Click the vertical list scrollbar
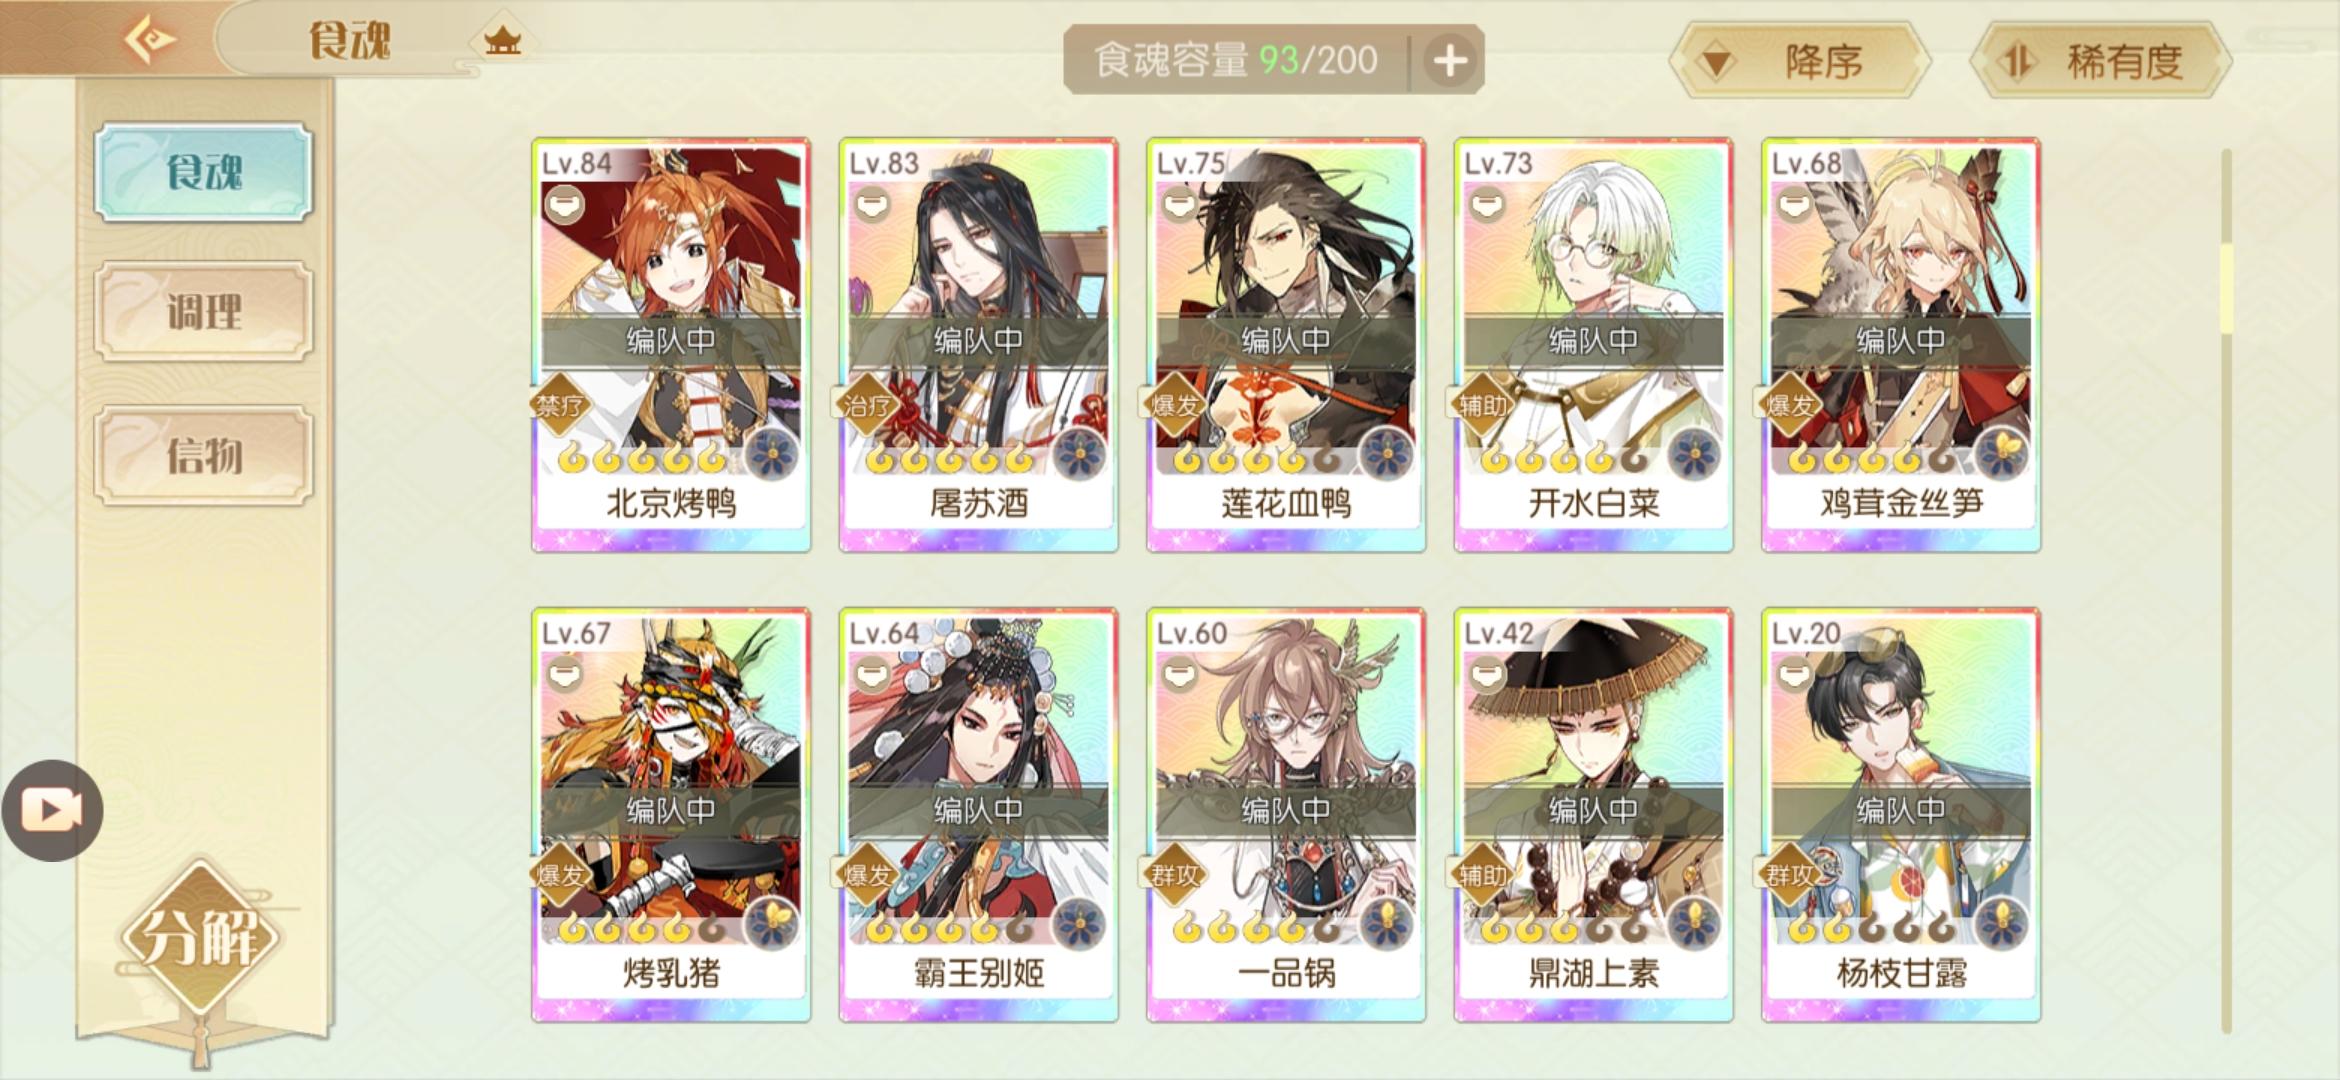Image resolution: width=2340 pixels, height=1080 pixels. [2226, 590]
